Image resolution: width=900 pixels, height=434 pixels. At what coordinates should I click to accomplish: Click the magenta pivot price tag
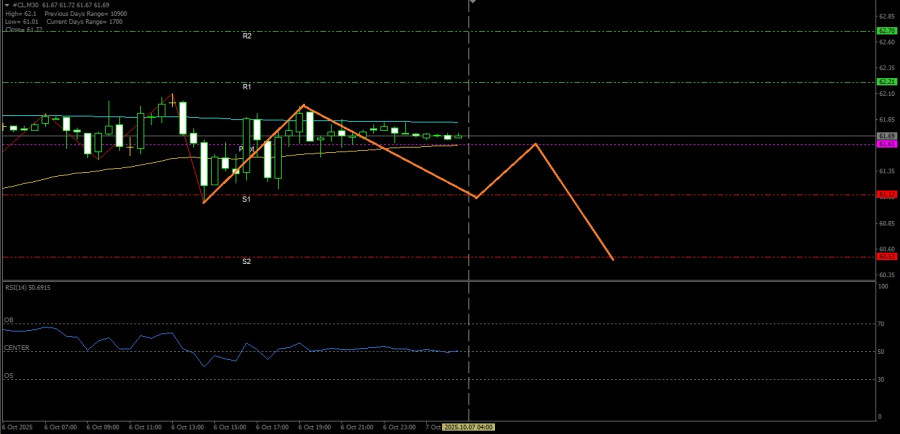tap(886, 144)
